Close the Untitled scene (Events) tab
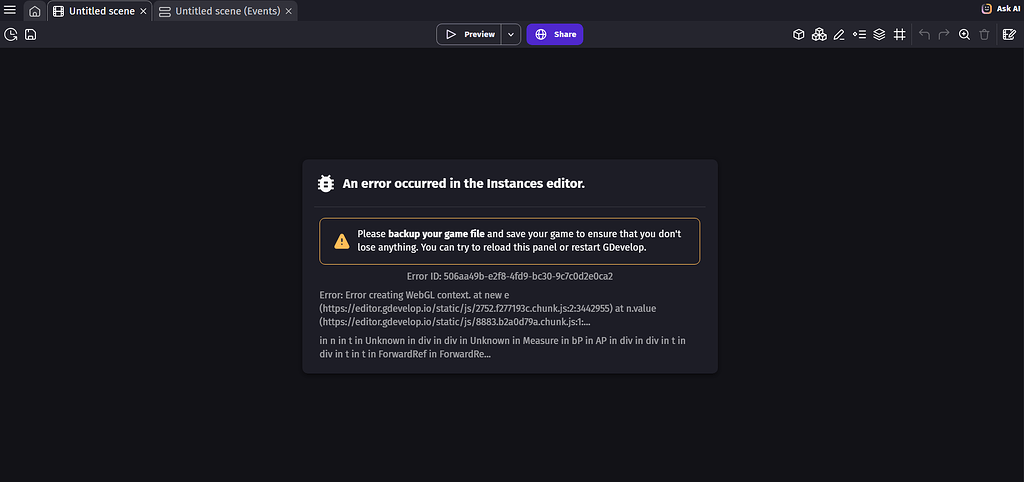Screen dimensions: 1024x482 click(288, 11)
